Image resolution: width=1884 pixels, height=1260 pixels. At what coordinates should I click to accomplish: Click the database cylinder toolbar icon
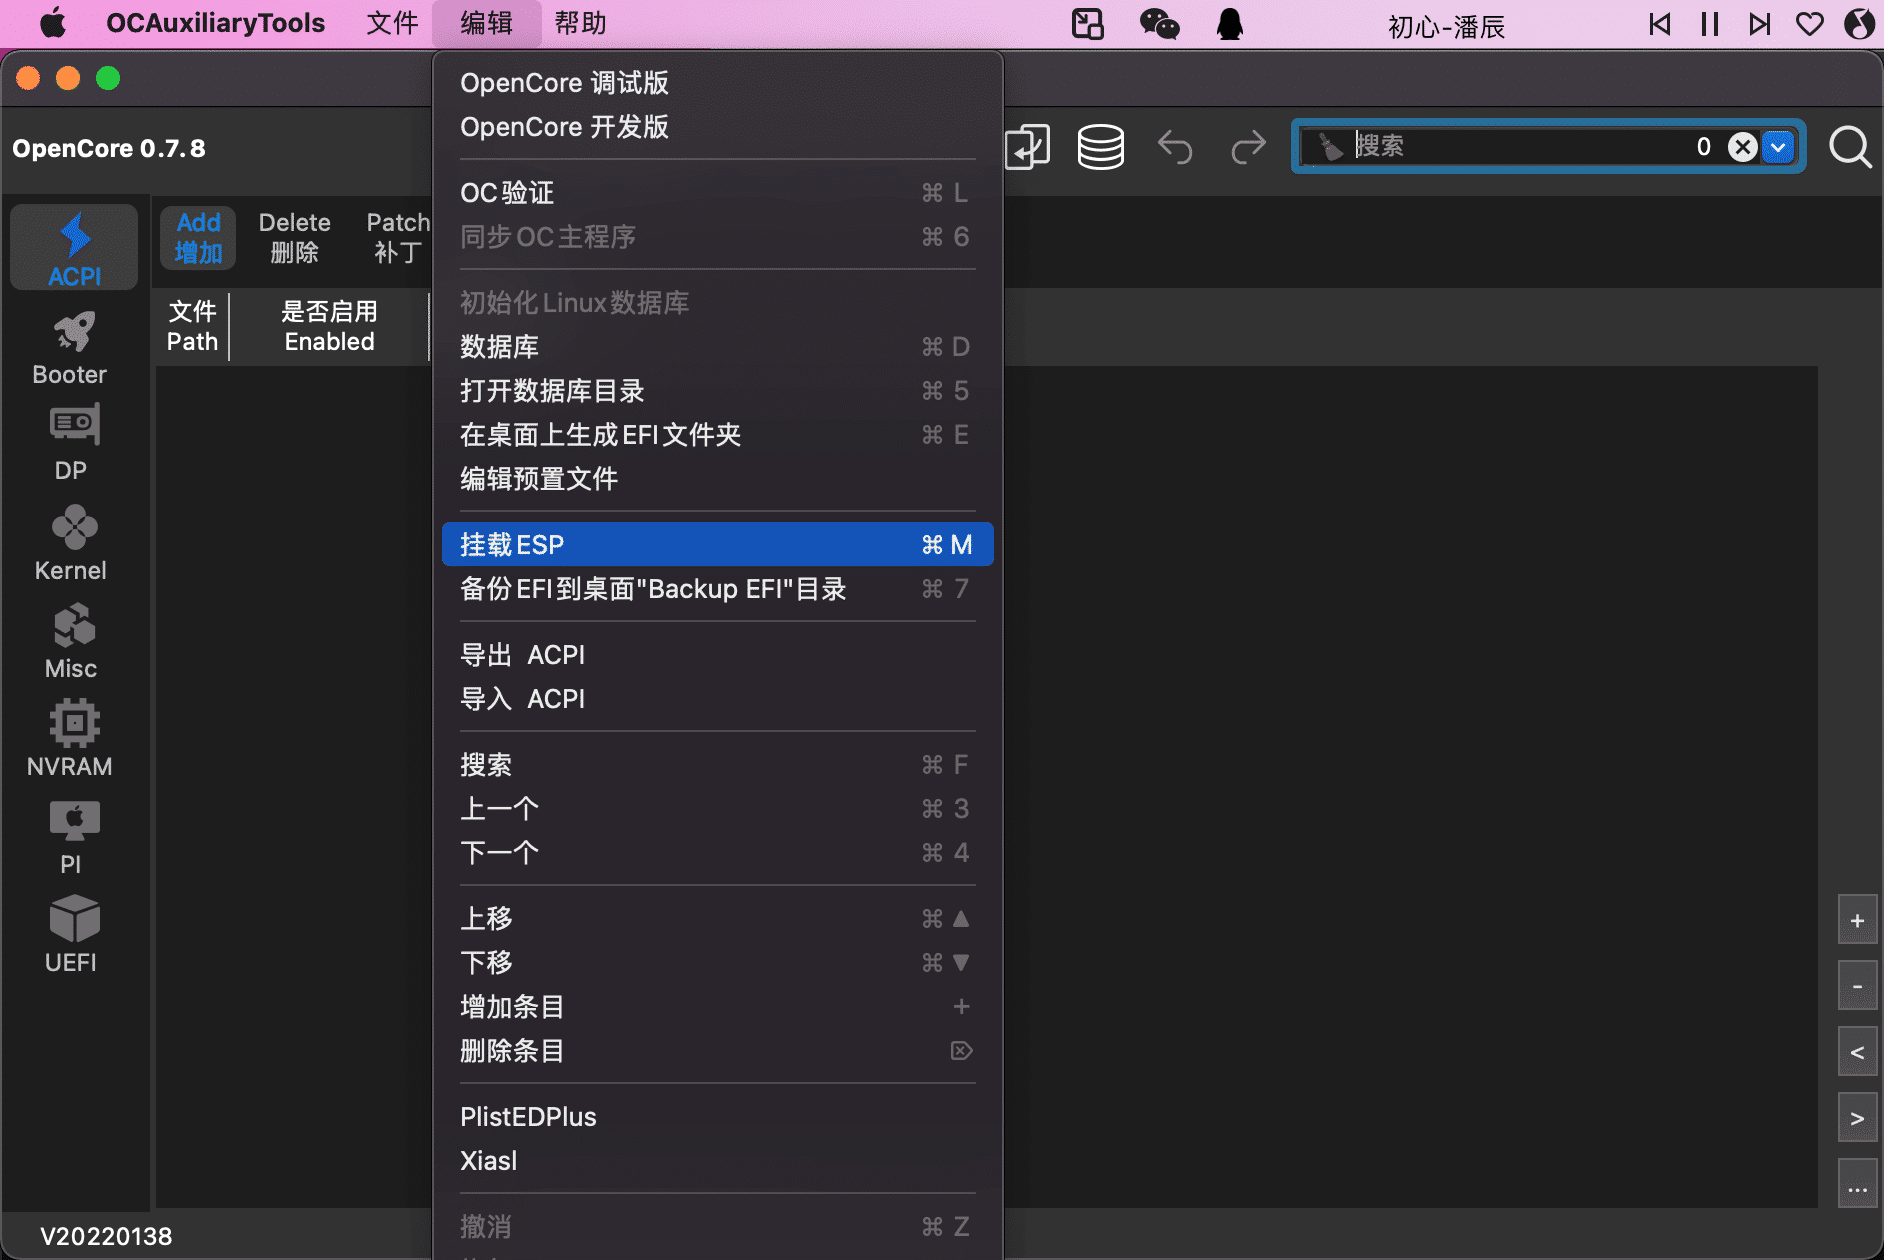pos(1100,147)
